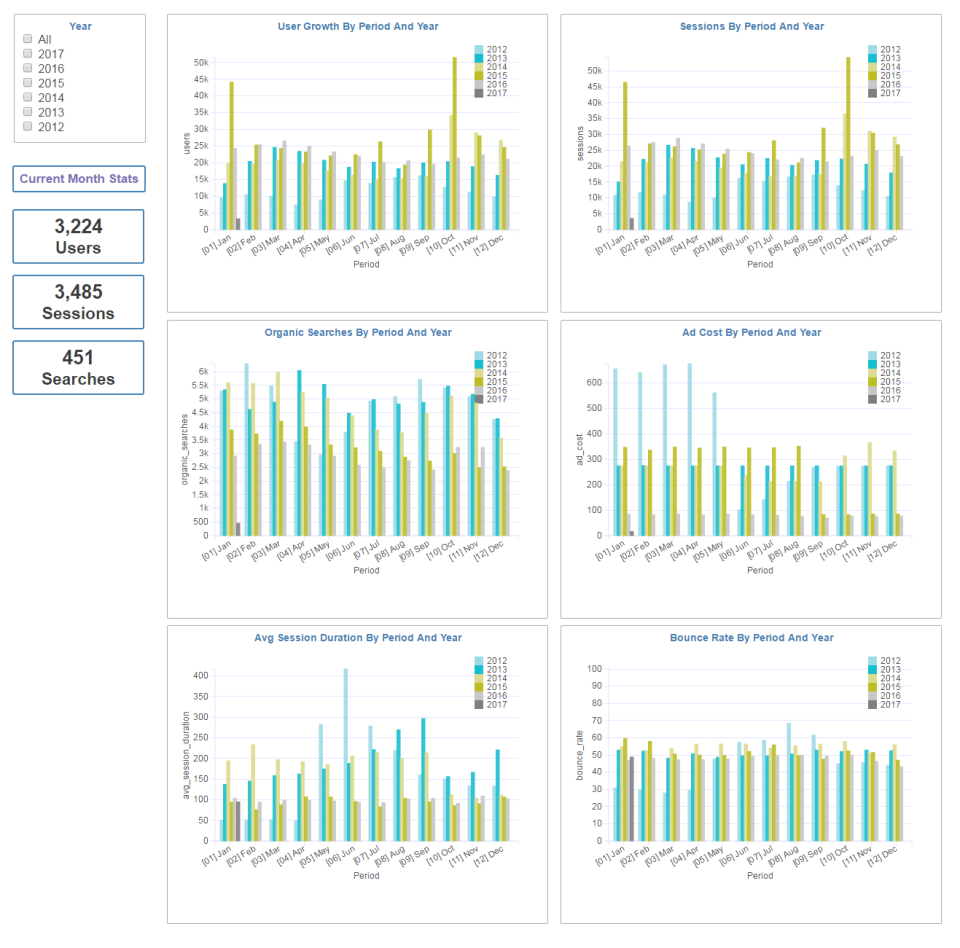Toggle 2016 legend swatch in Bounce Rate chart
The height and width of the screenshot is (948, 960).
point(873,696)
